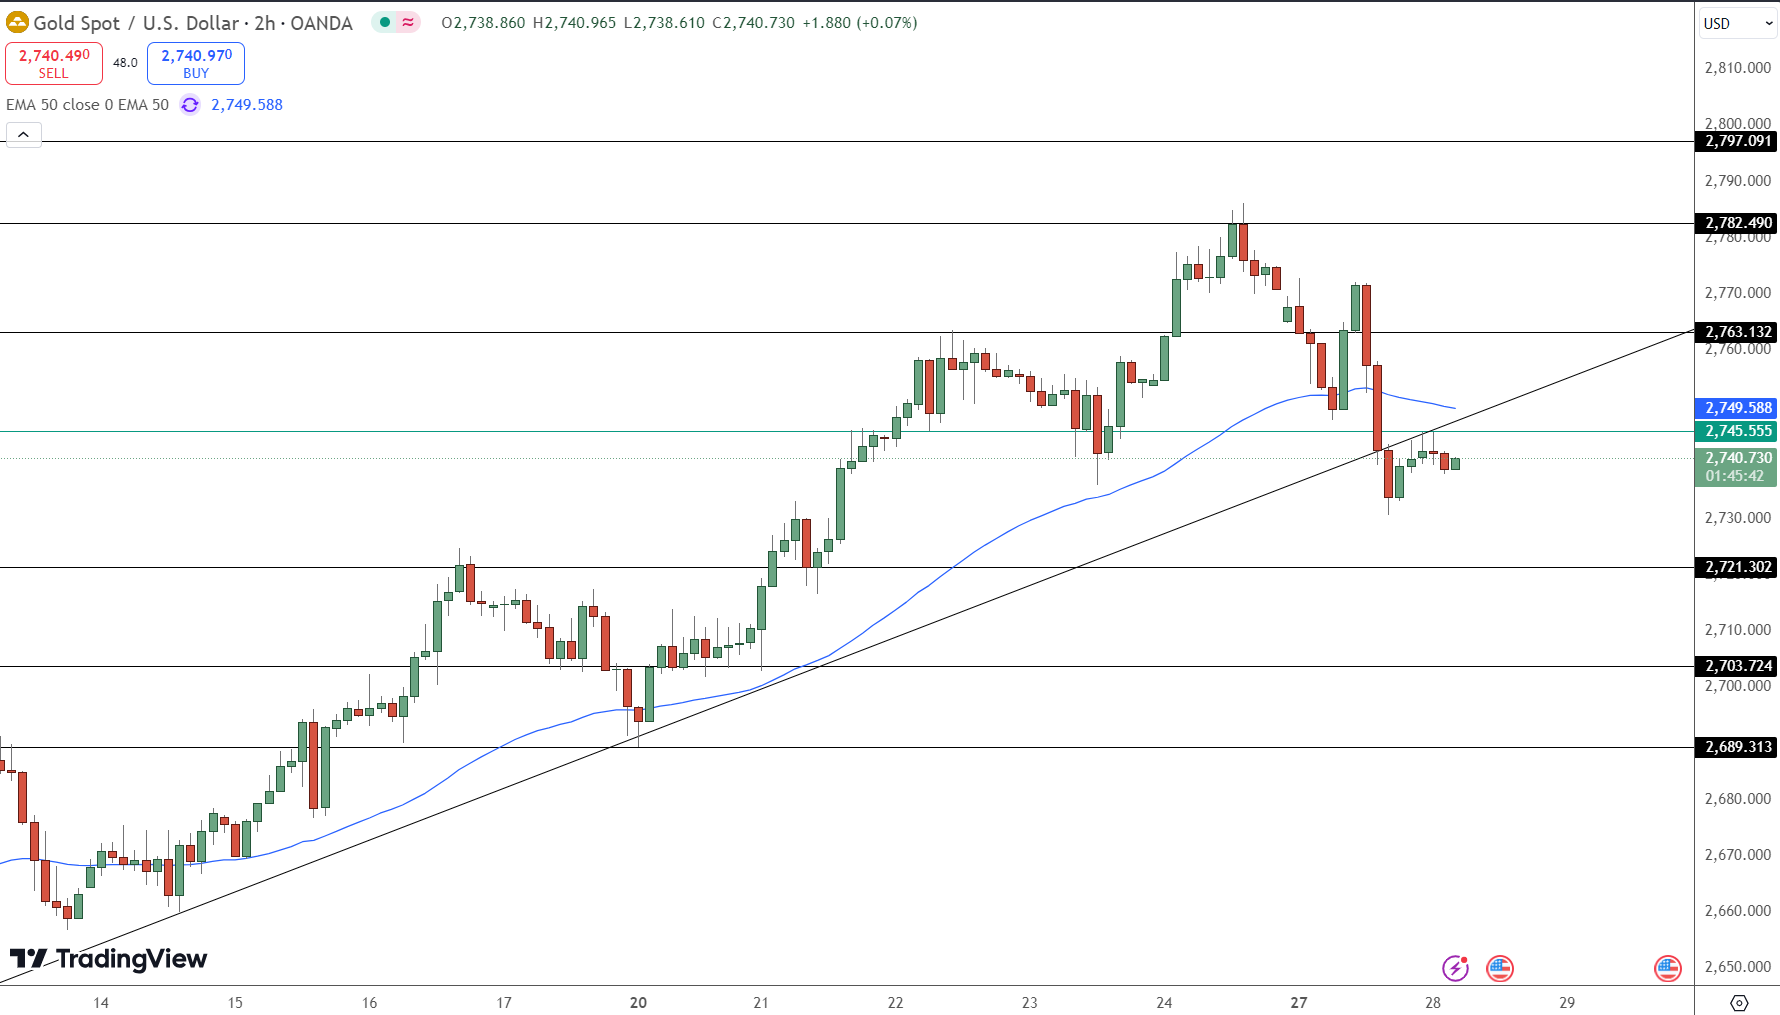Viewport: 1780px width, 1015px height.
Task: Click the EMA 50 refresh icon
Action: pyautogui.click(x=190, y=105)
